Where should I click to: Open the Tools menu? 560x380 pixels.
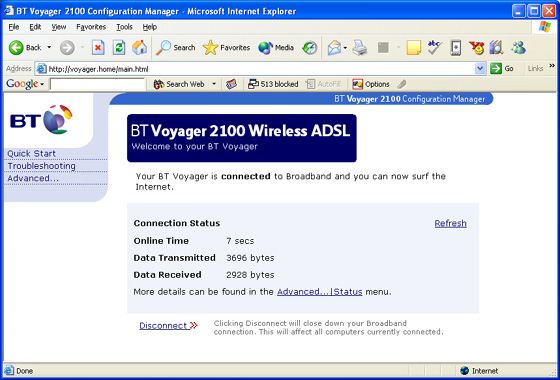click(x=124, y=27)
